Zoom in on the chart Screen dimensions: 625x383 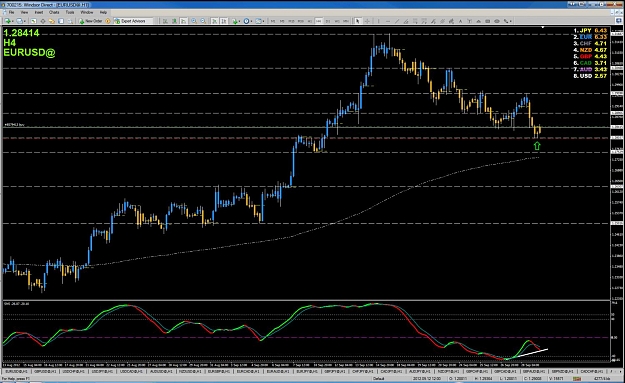194,21
